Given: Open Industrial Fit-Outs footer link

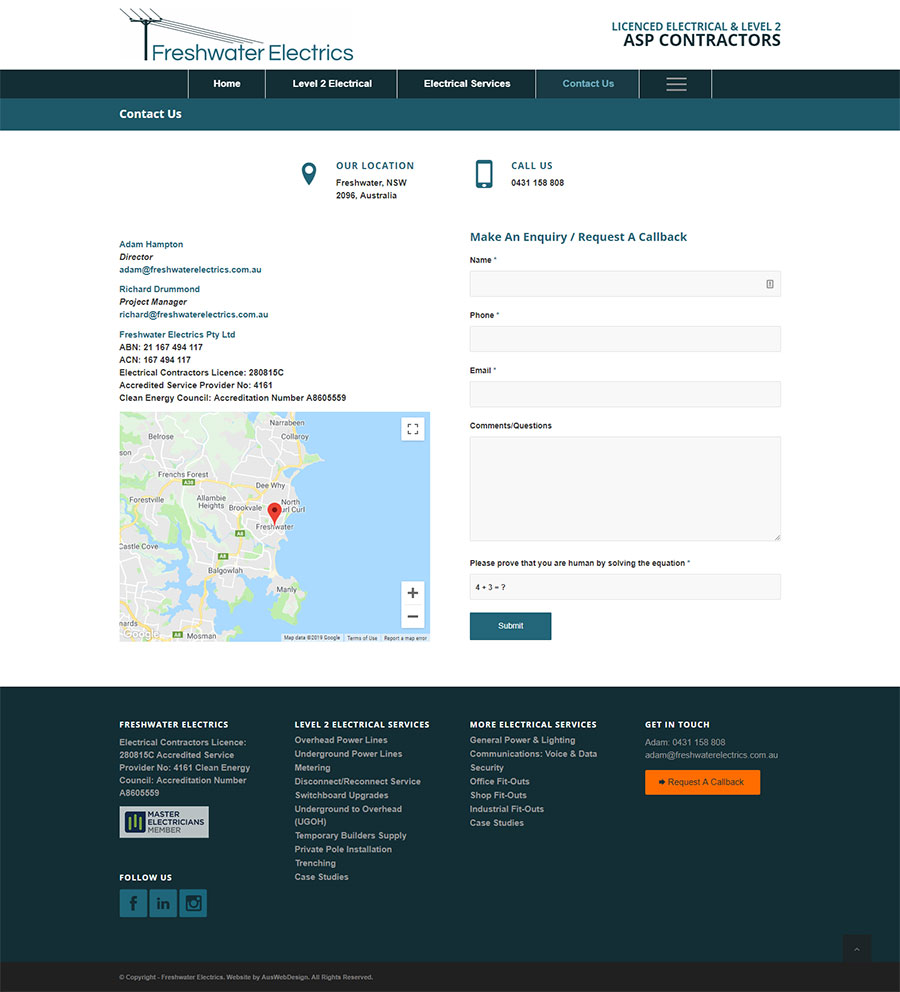Looking at the screenshot, I should 507,809.
